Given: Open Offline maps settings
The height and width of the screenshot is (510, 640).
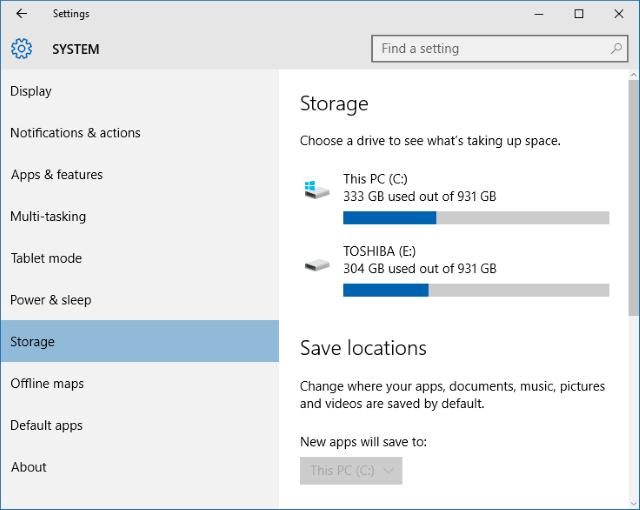Looking at the screenshot, I should tap(47, 384).
